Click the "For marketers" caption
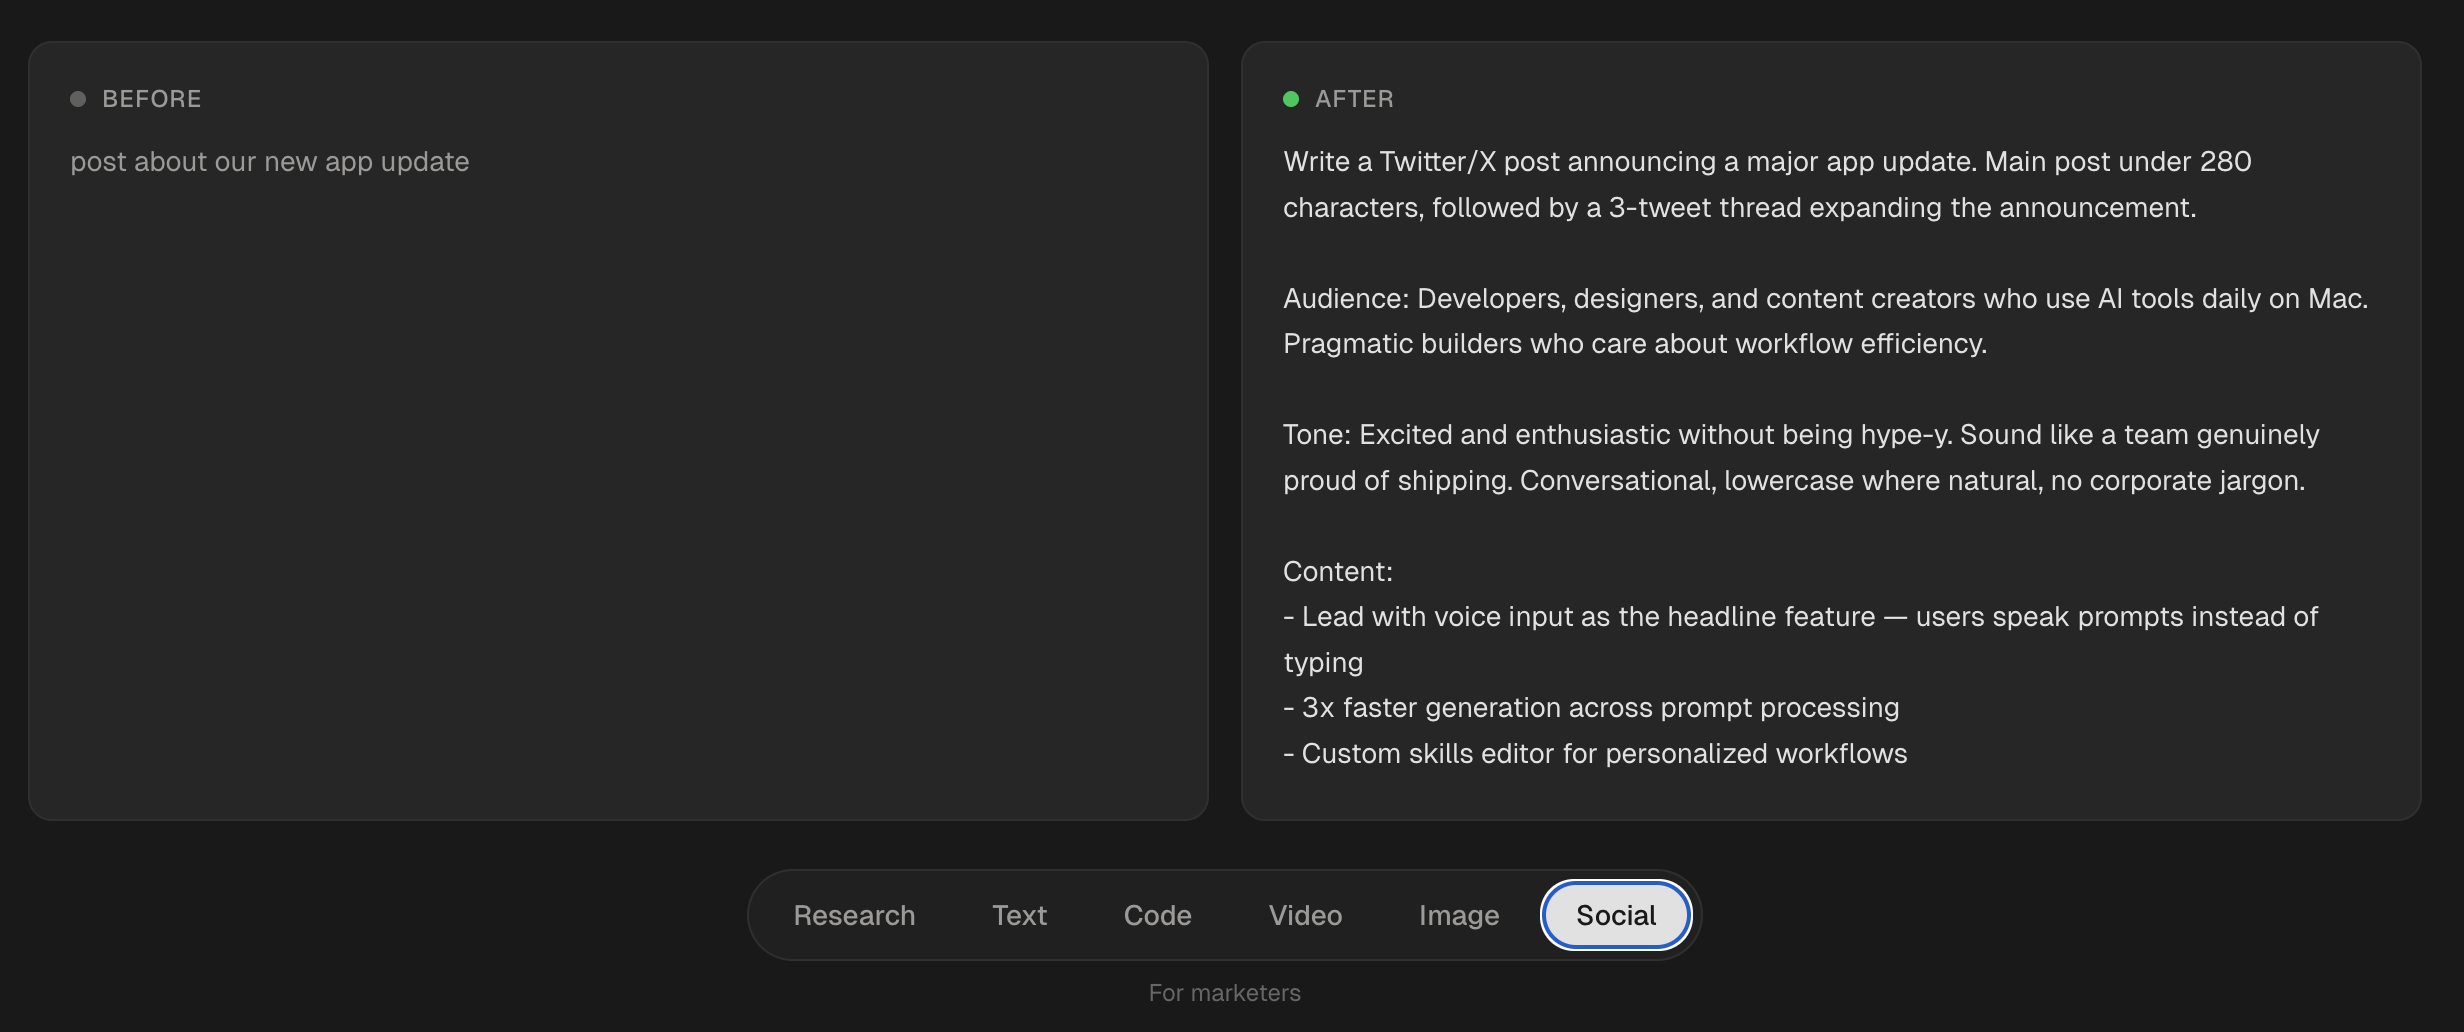This screenshot has height=1032, width=2464. (1224, 993)
